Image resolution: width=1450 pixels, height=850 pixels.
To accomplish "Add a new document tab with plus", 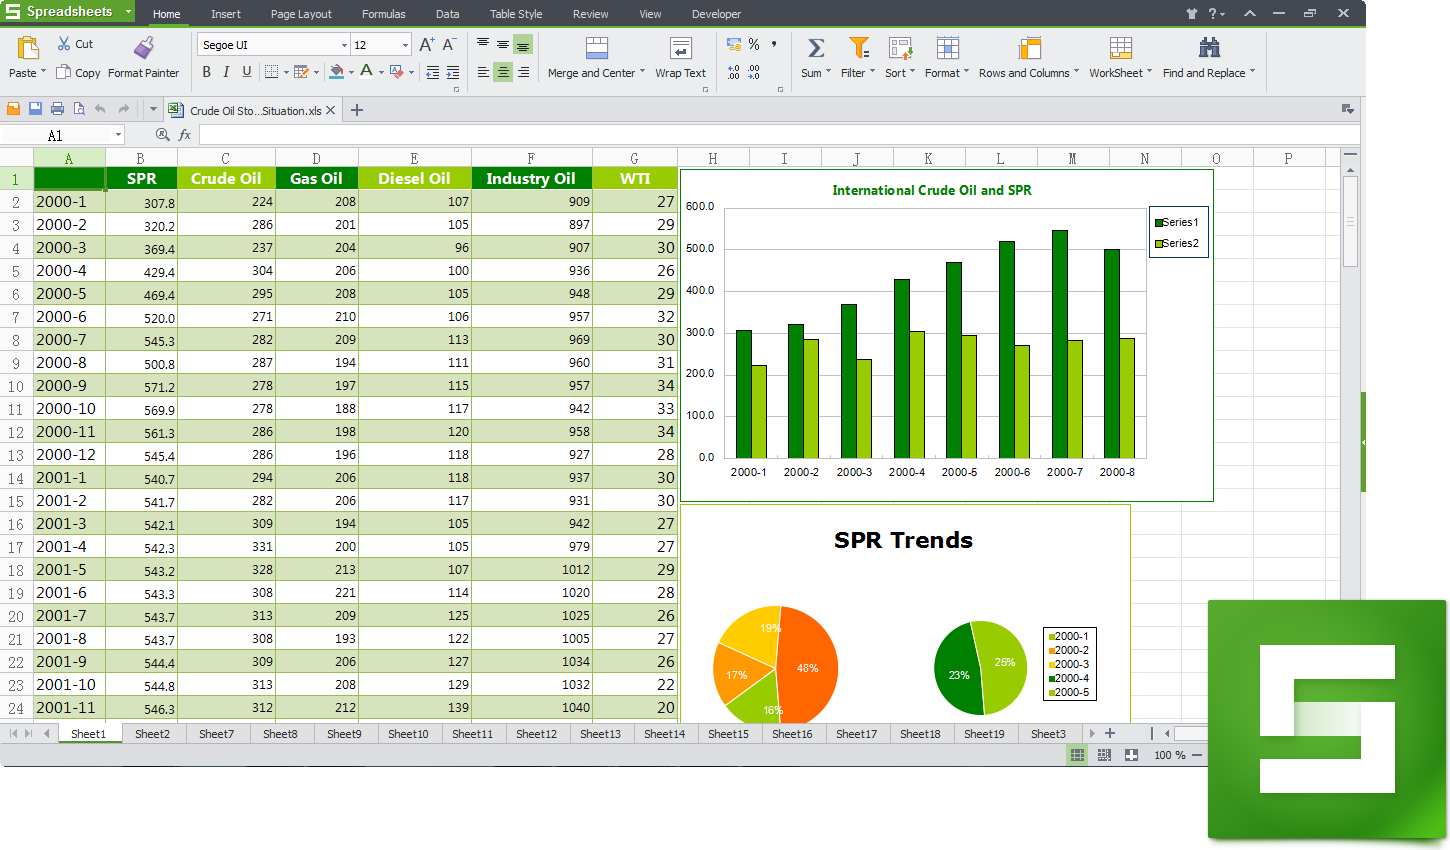I will [357, 110].
